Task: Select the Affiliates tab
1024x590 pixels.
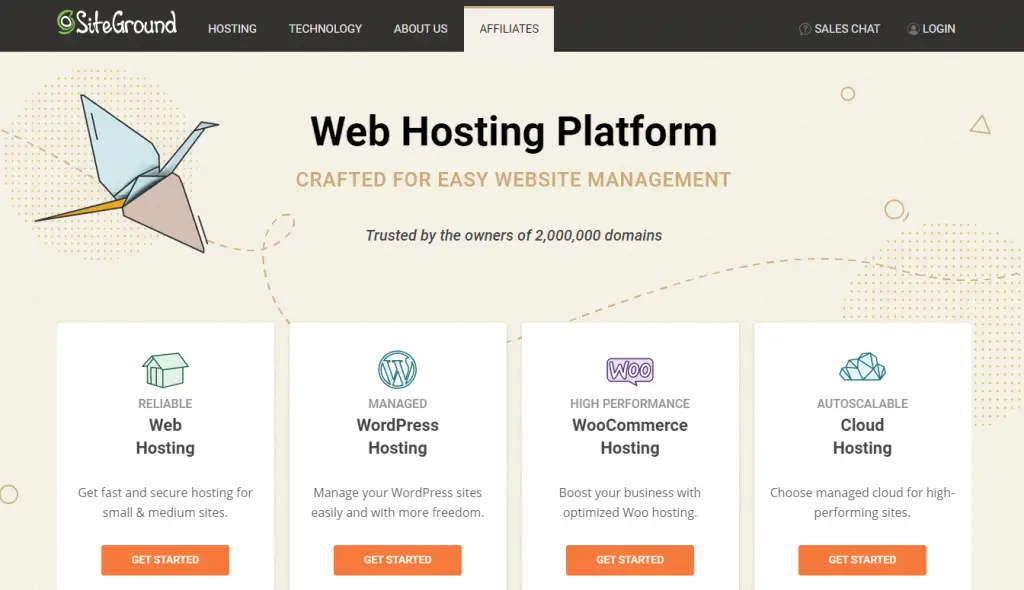Action: (x=509, y=29)
